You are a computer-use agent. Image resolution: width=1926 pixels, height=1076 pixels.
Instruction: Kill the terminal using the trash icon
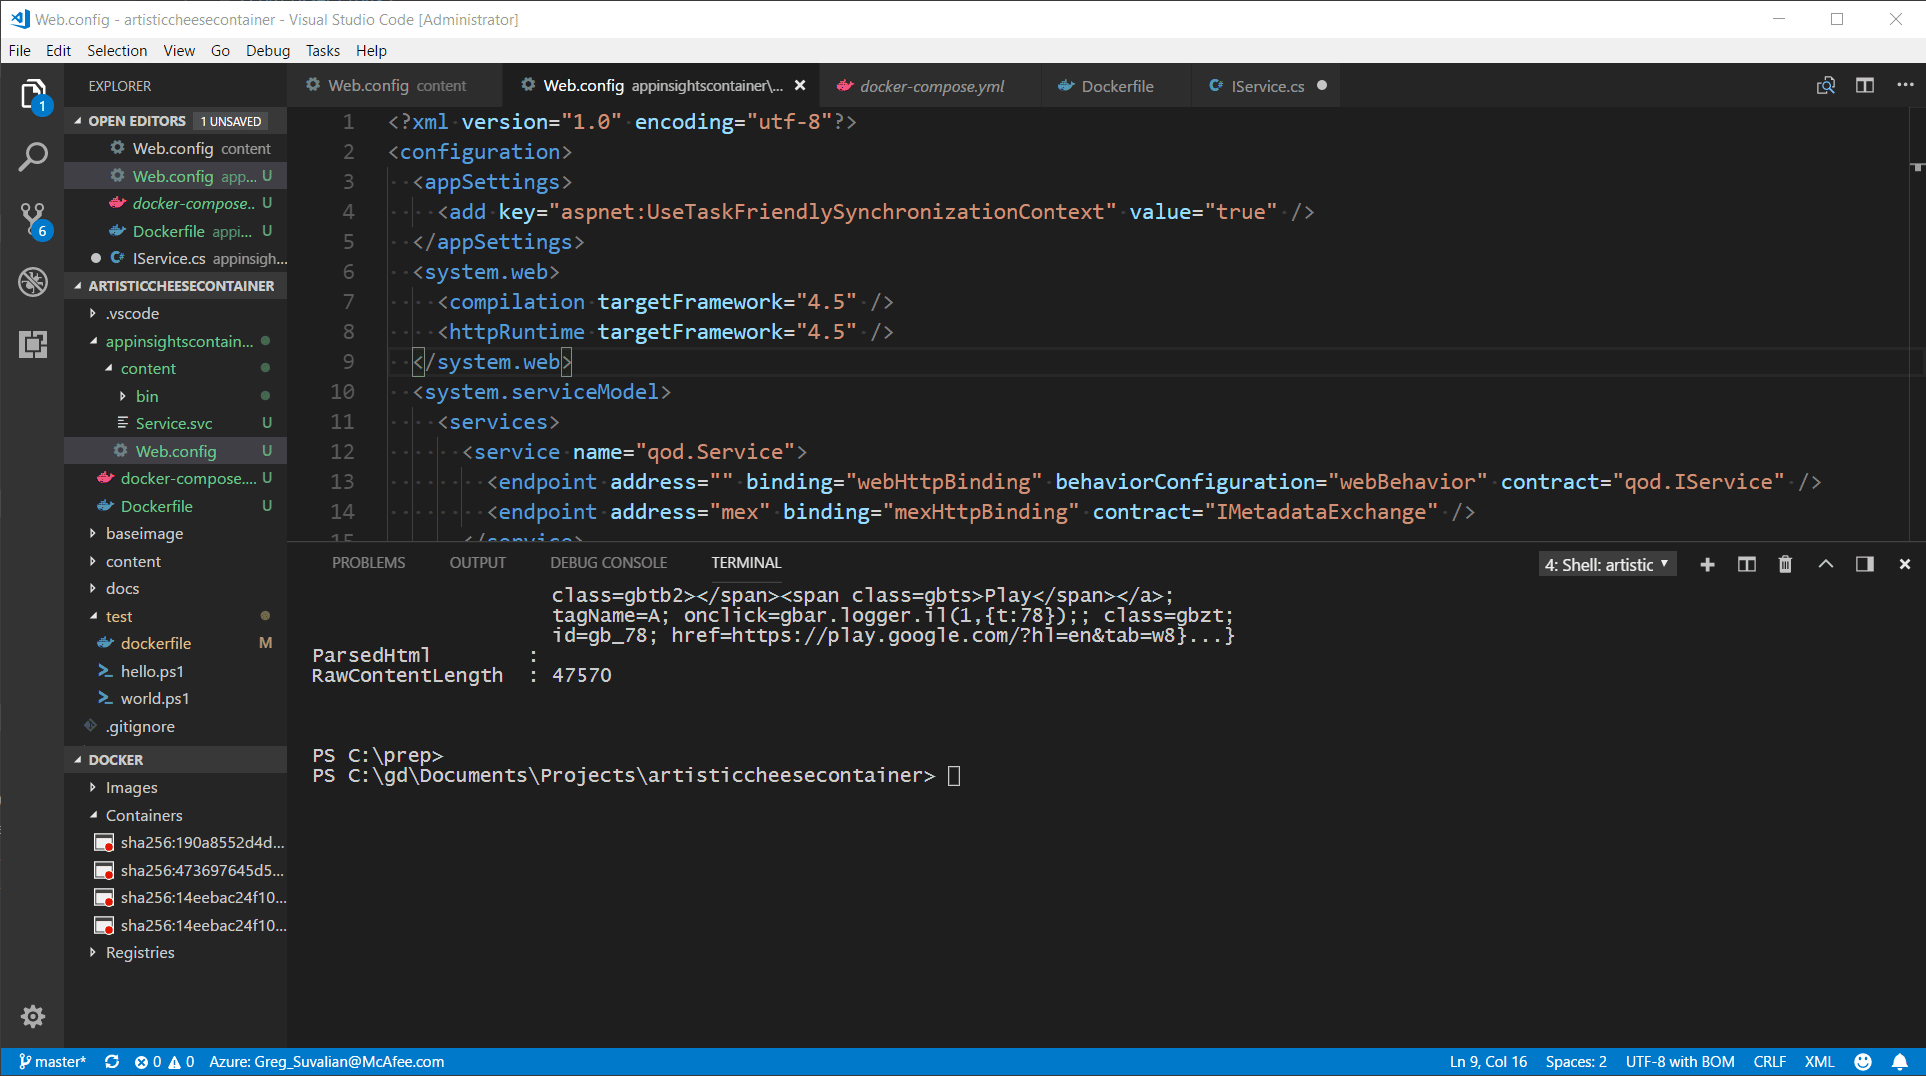point(1786,564)
